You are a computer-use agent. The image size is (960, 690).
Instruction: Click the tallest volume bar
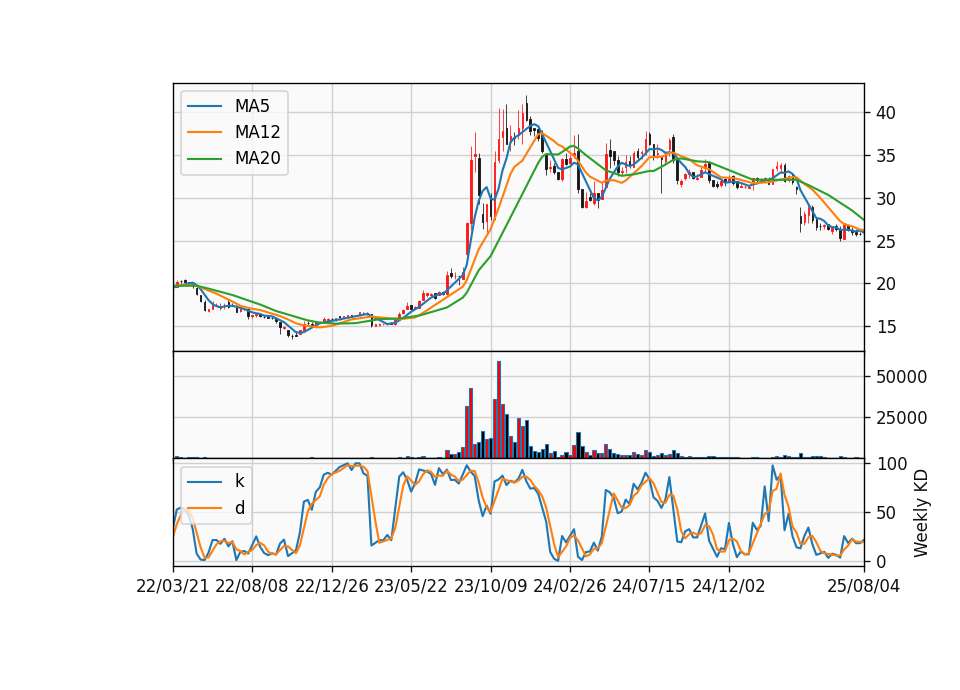coord(499,410)
